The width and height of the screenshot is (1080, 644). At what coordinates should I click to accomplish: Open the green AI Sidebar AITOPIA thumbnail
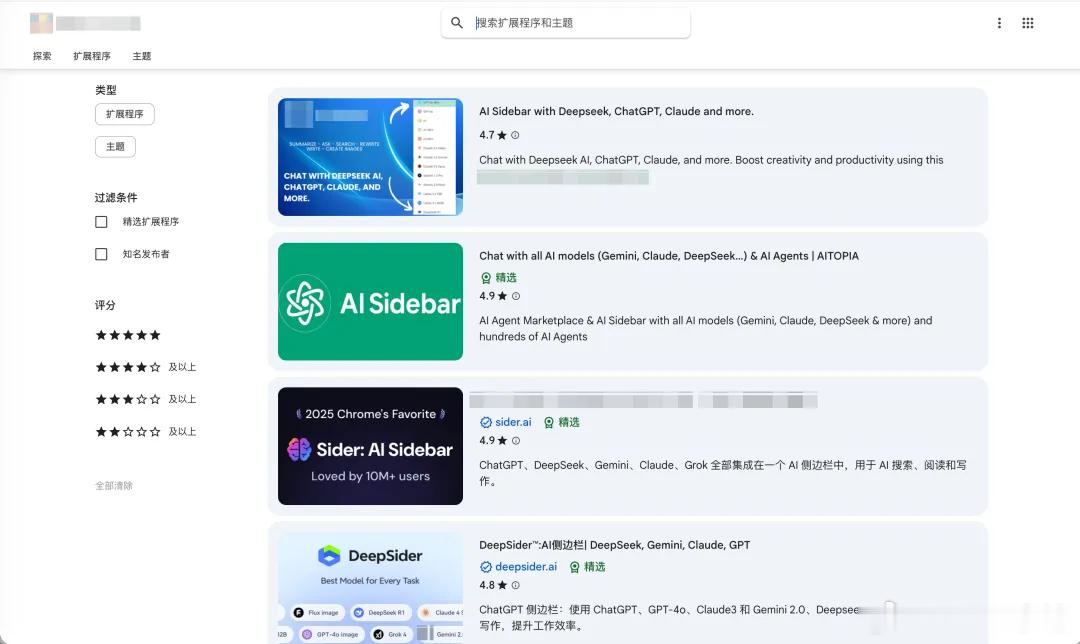pos(371,302)
